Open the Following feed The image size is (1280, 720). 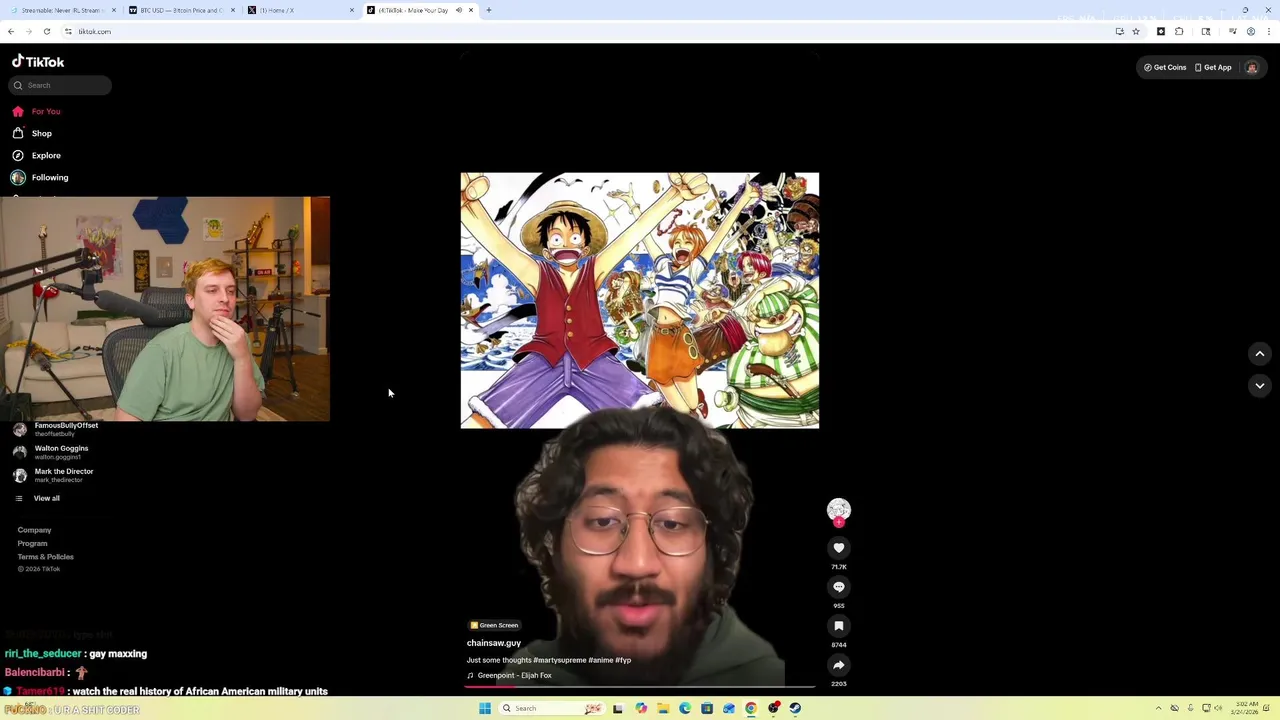coord(40,177)
